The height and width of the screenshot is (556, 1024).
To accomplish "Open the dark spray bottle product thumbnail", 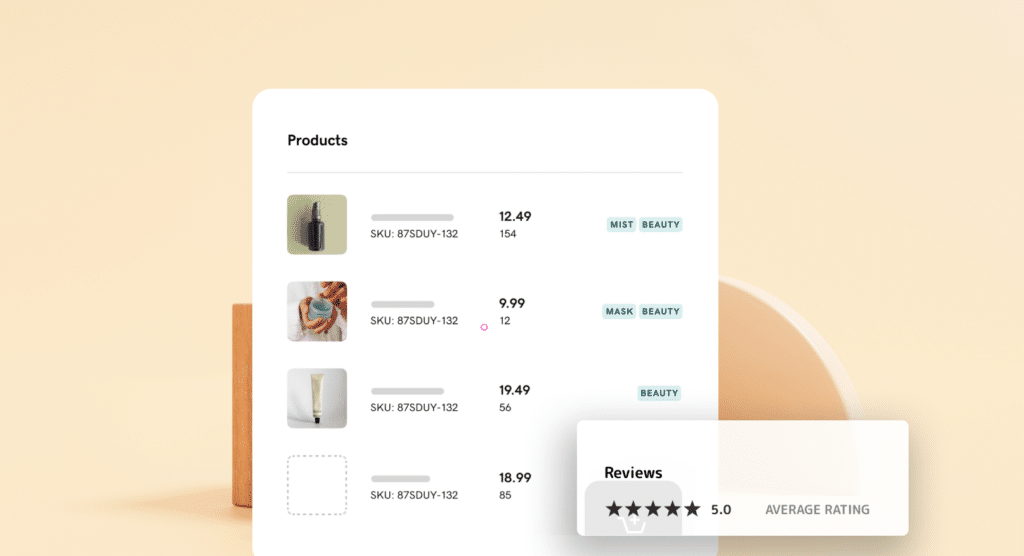I will pyautogui.click(x=317, y=224).
